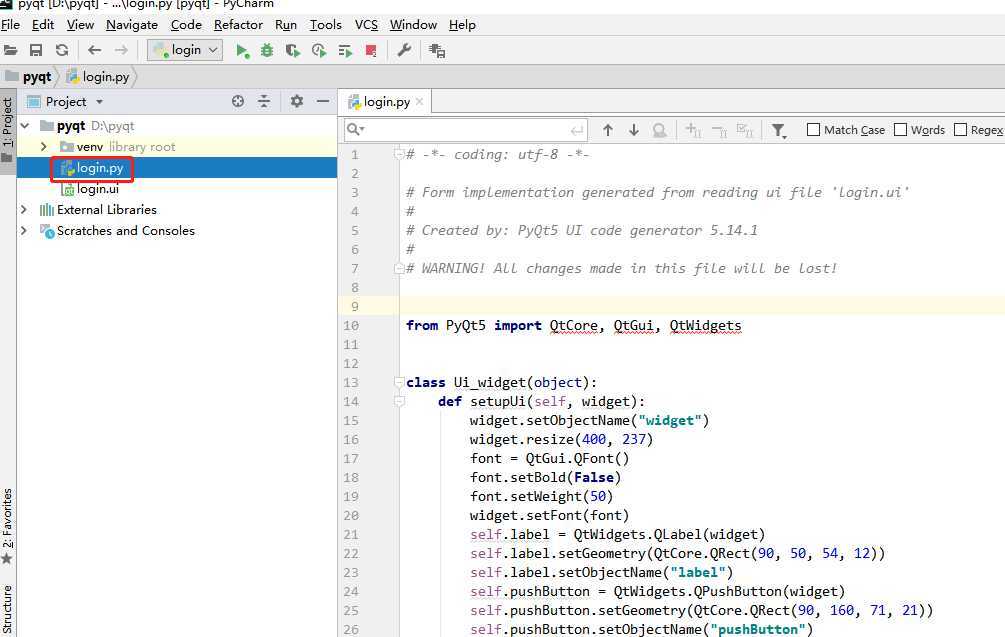Screen dimensions: 1005x637
Task: Expand Scratches and Consoles node
Action: pos(24,231)
